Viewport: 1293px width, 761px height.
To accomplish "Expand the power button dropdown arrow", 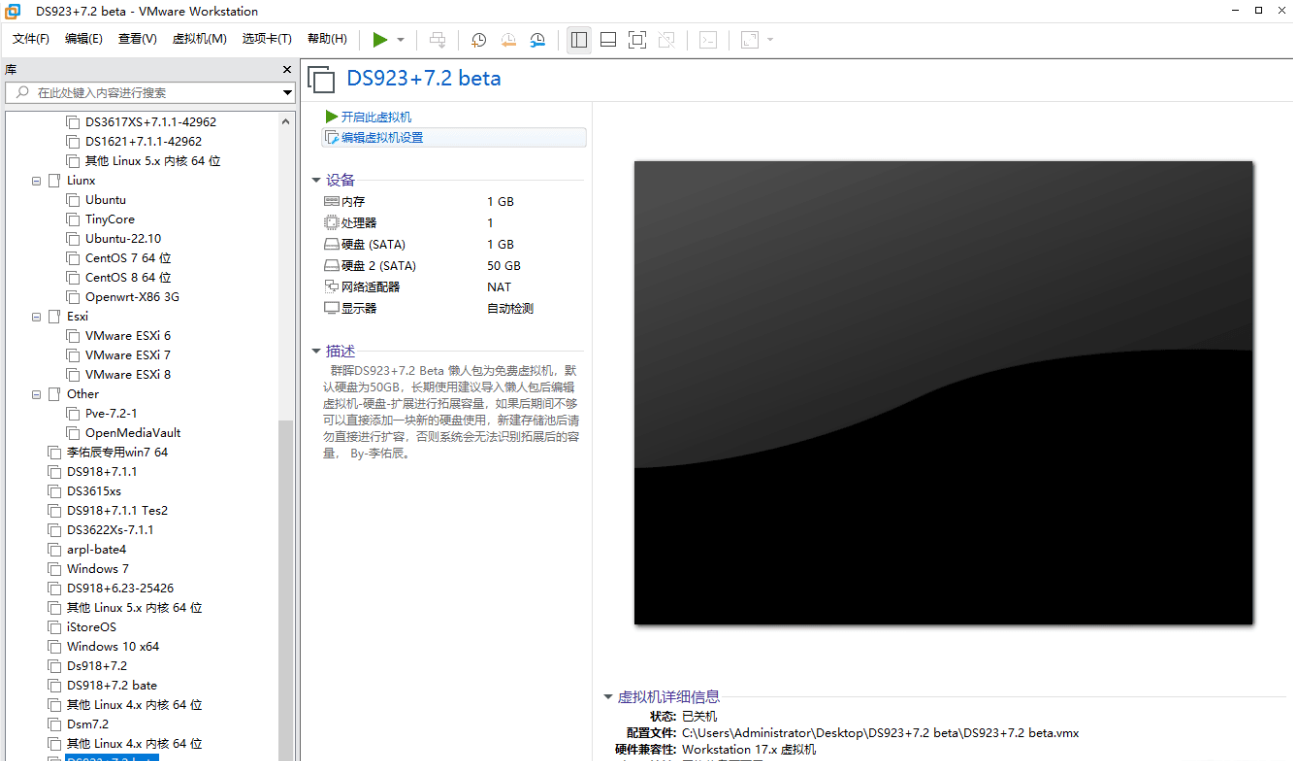I will 400,40.
